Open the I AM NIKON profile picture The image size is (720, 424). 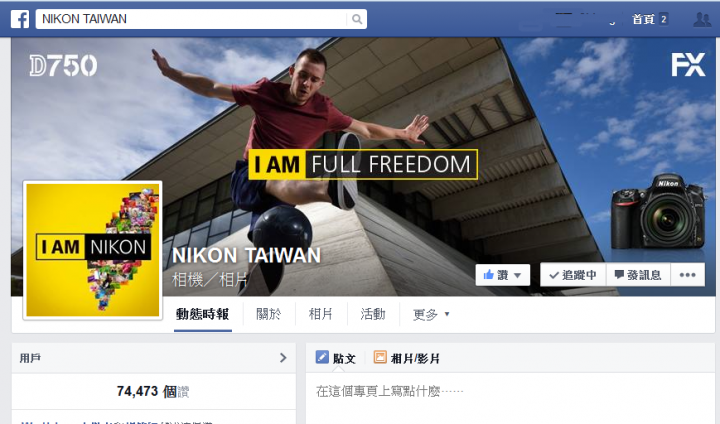(93, 250)
